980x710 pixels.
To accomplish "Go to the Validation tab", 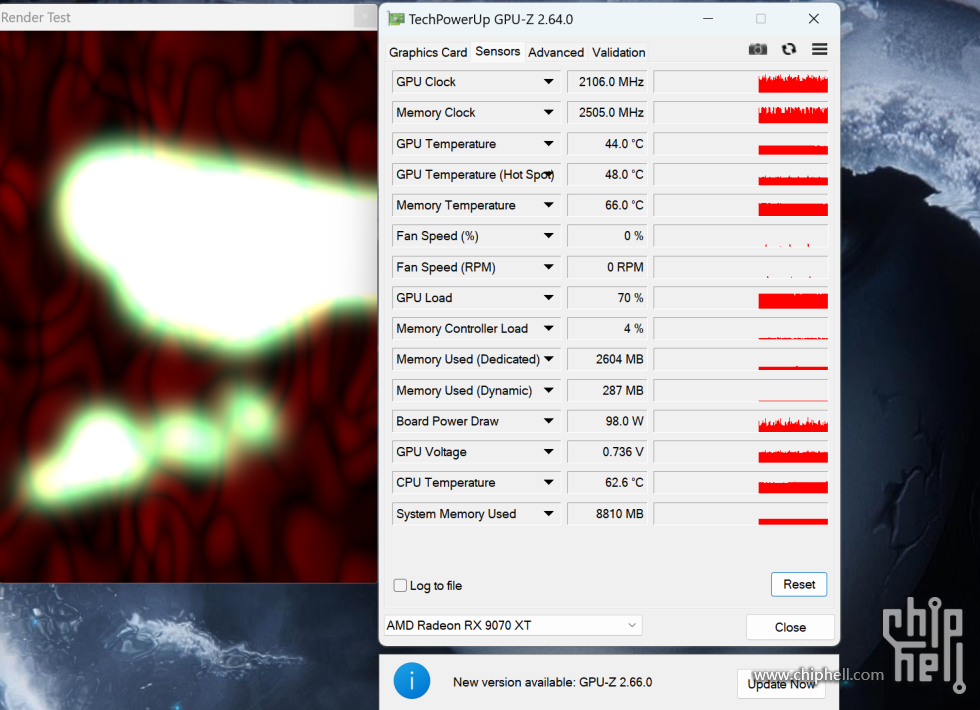I will [x=618, y=52].
